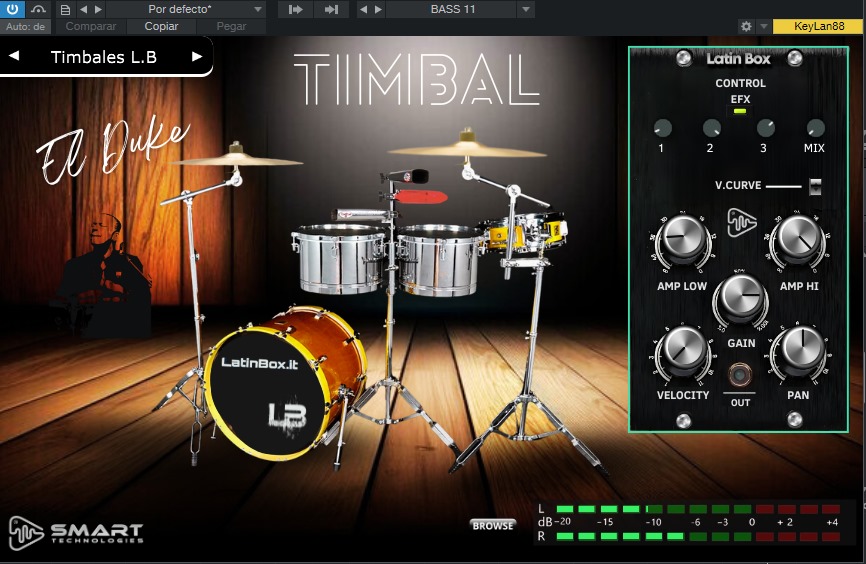
Task: Click the Smart Technologies logo at bottom left
Action: pyautogui.click(x=76, y=533)
